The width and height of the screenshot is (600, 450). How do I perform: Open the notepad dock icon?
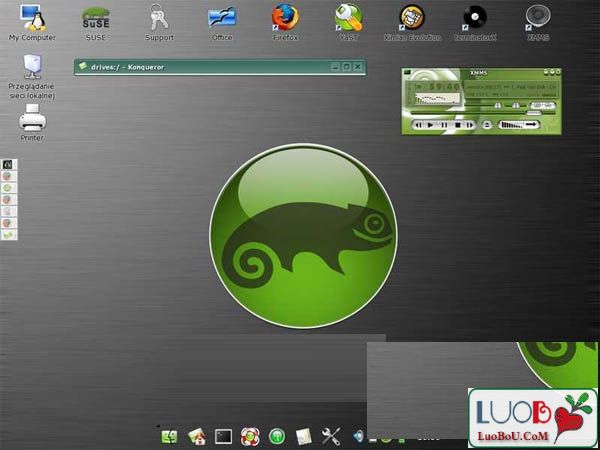[304, 437]
